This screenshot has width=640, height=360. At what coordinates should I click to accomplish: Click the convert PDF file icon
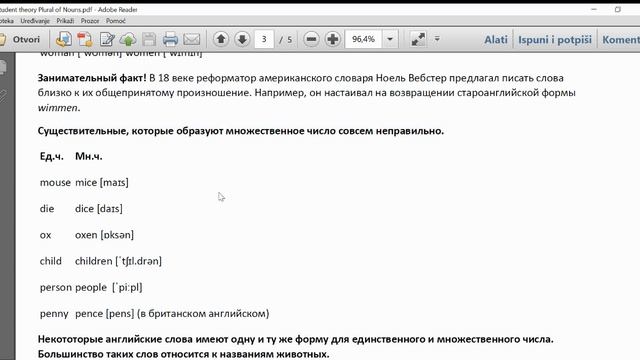click(x=85, y=40)
